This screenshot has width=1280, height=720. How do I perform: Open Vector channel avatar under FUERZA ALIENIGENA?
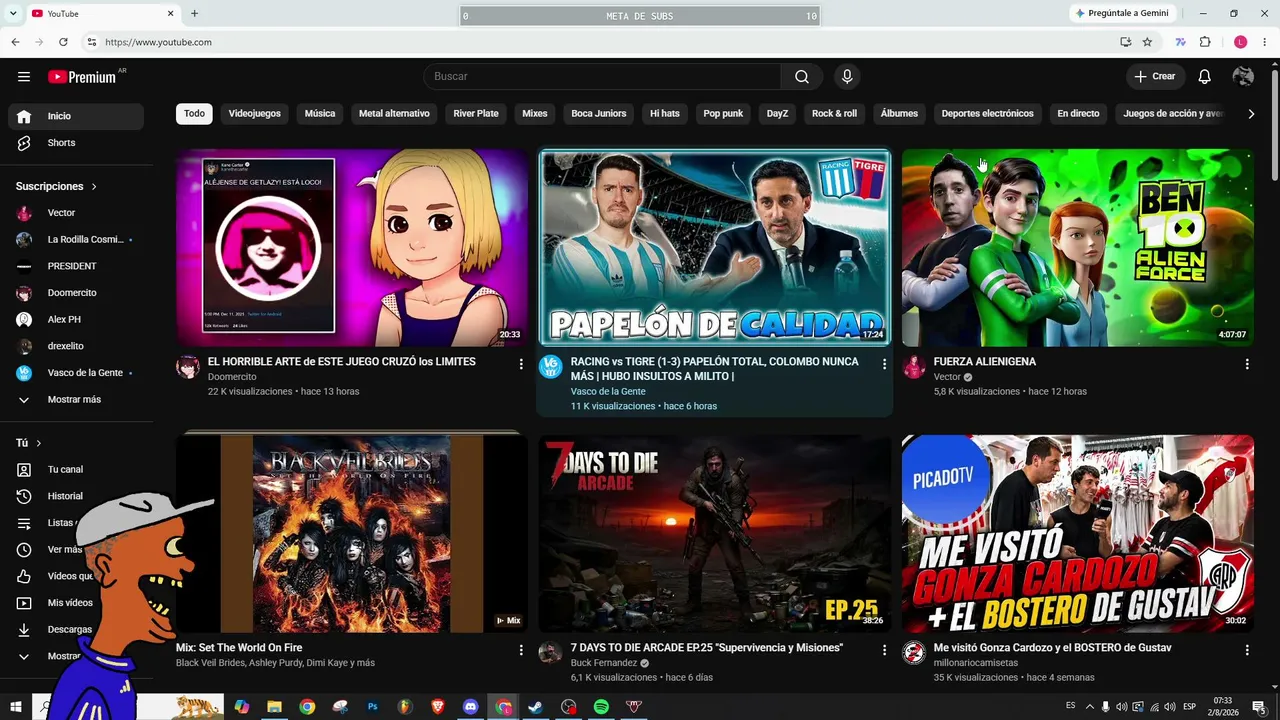tap(914, 367)
